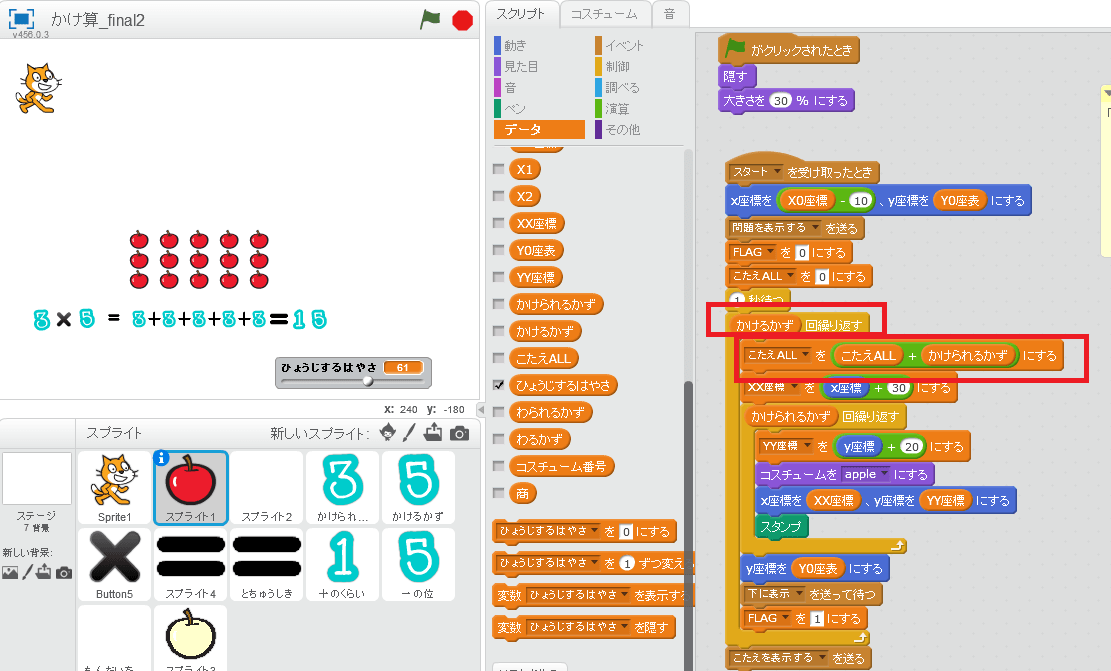1111x671 pixels.
Task: Select the Button5 X sprite
Action: (115, 565)
